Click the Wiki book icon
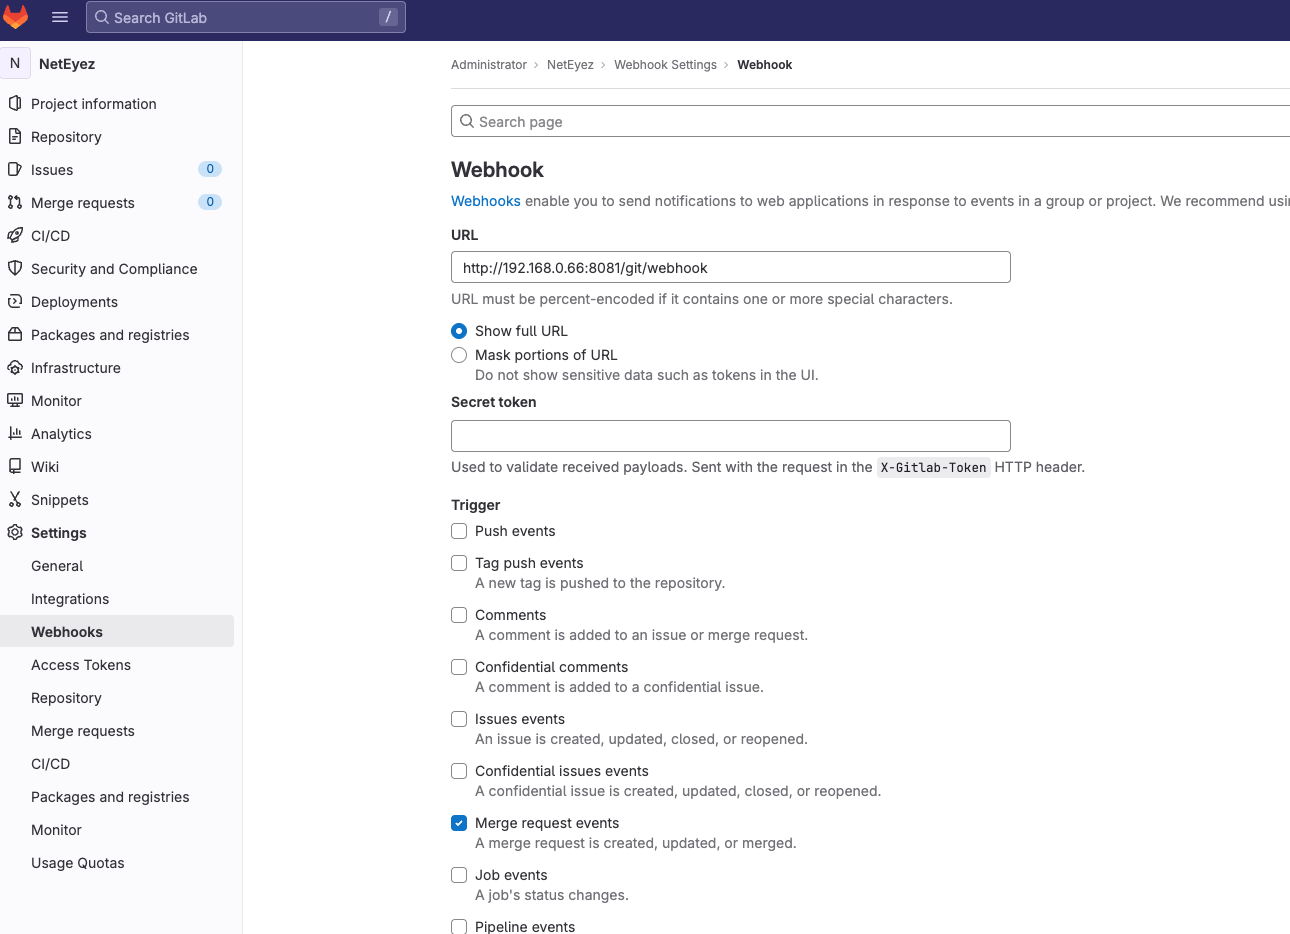Screen dimensions: 1290x934 (15, 466)
